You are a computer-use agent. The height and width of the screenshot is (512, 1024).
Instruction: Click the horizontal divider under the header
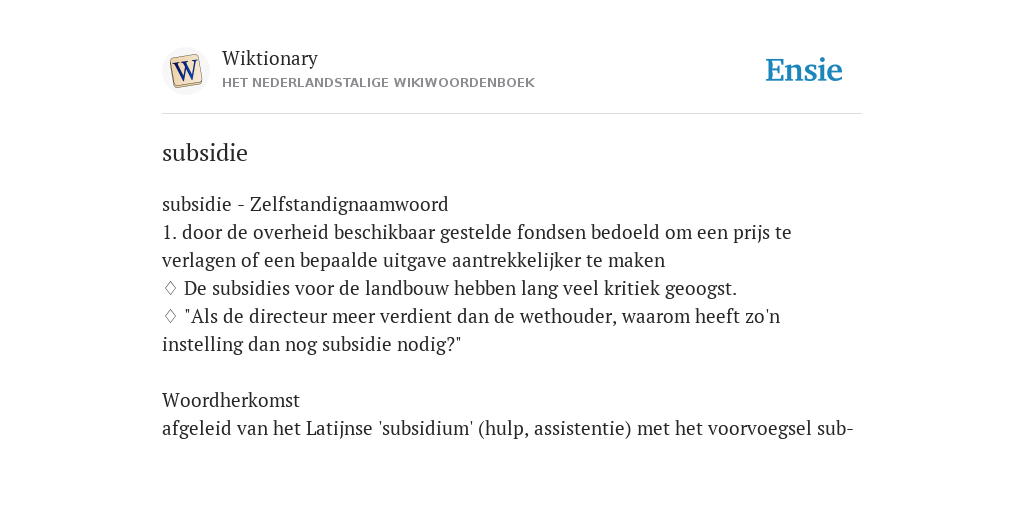512,114
